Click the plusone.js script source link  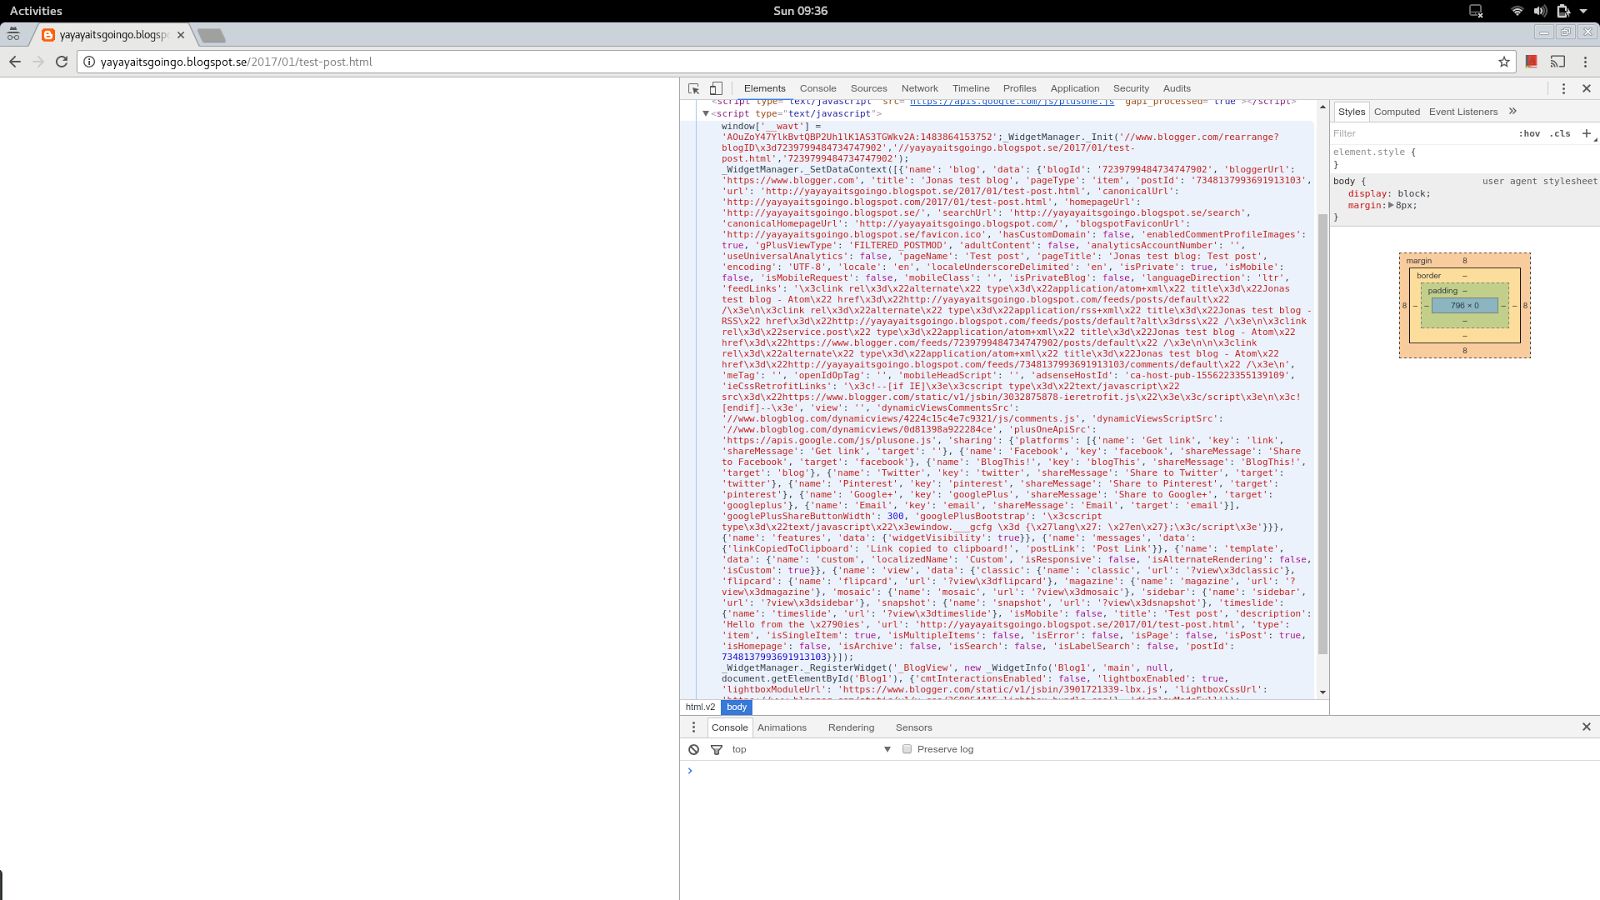pos(1011,101)
